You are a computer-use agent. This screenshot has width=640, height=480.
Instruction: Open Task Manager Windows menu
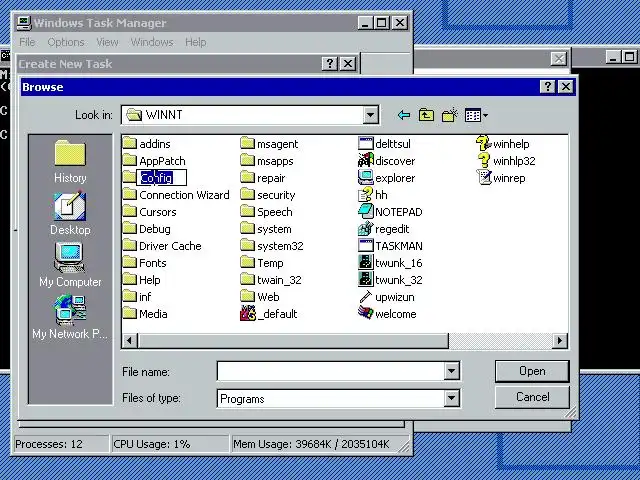152,42
